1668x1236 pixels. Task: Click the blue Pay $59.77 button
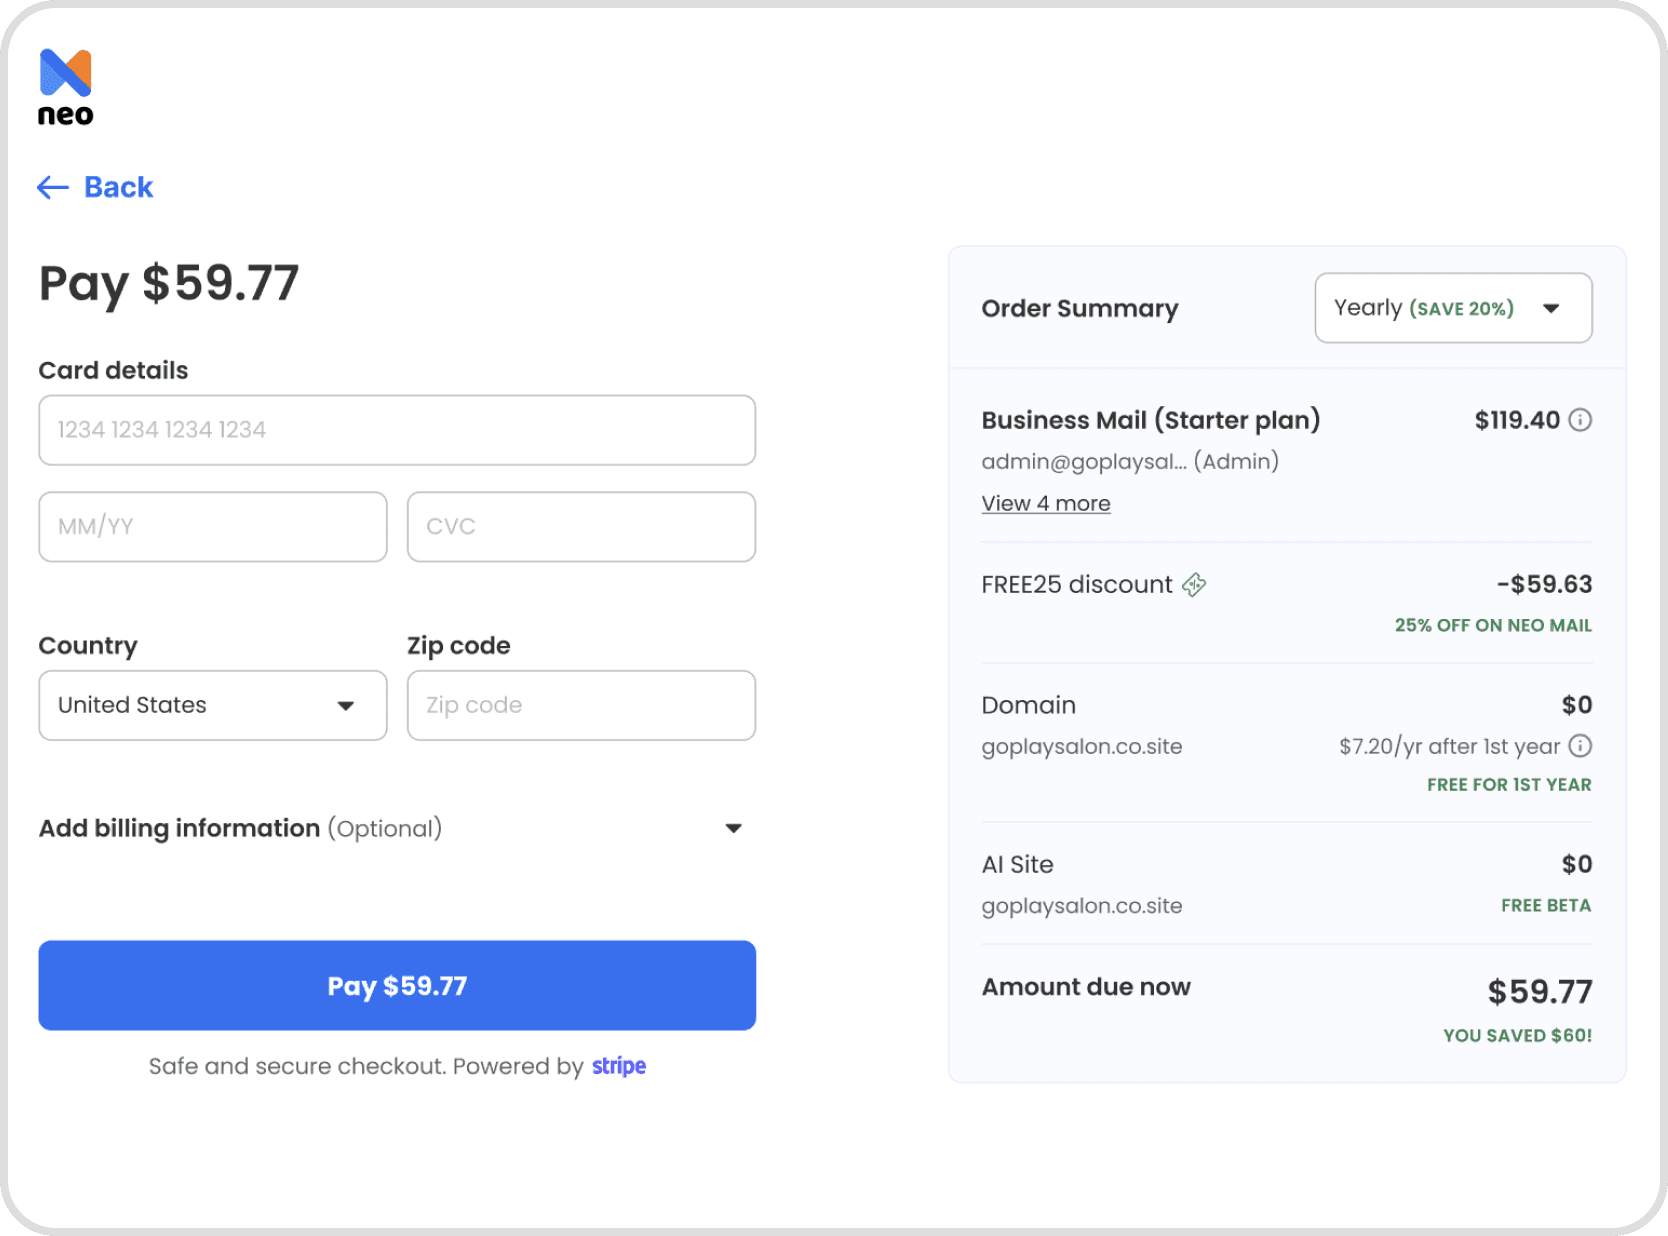click(397, 985)
